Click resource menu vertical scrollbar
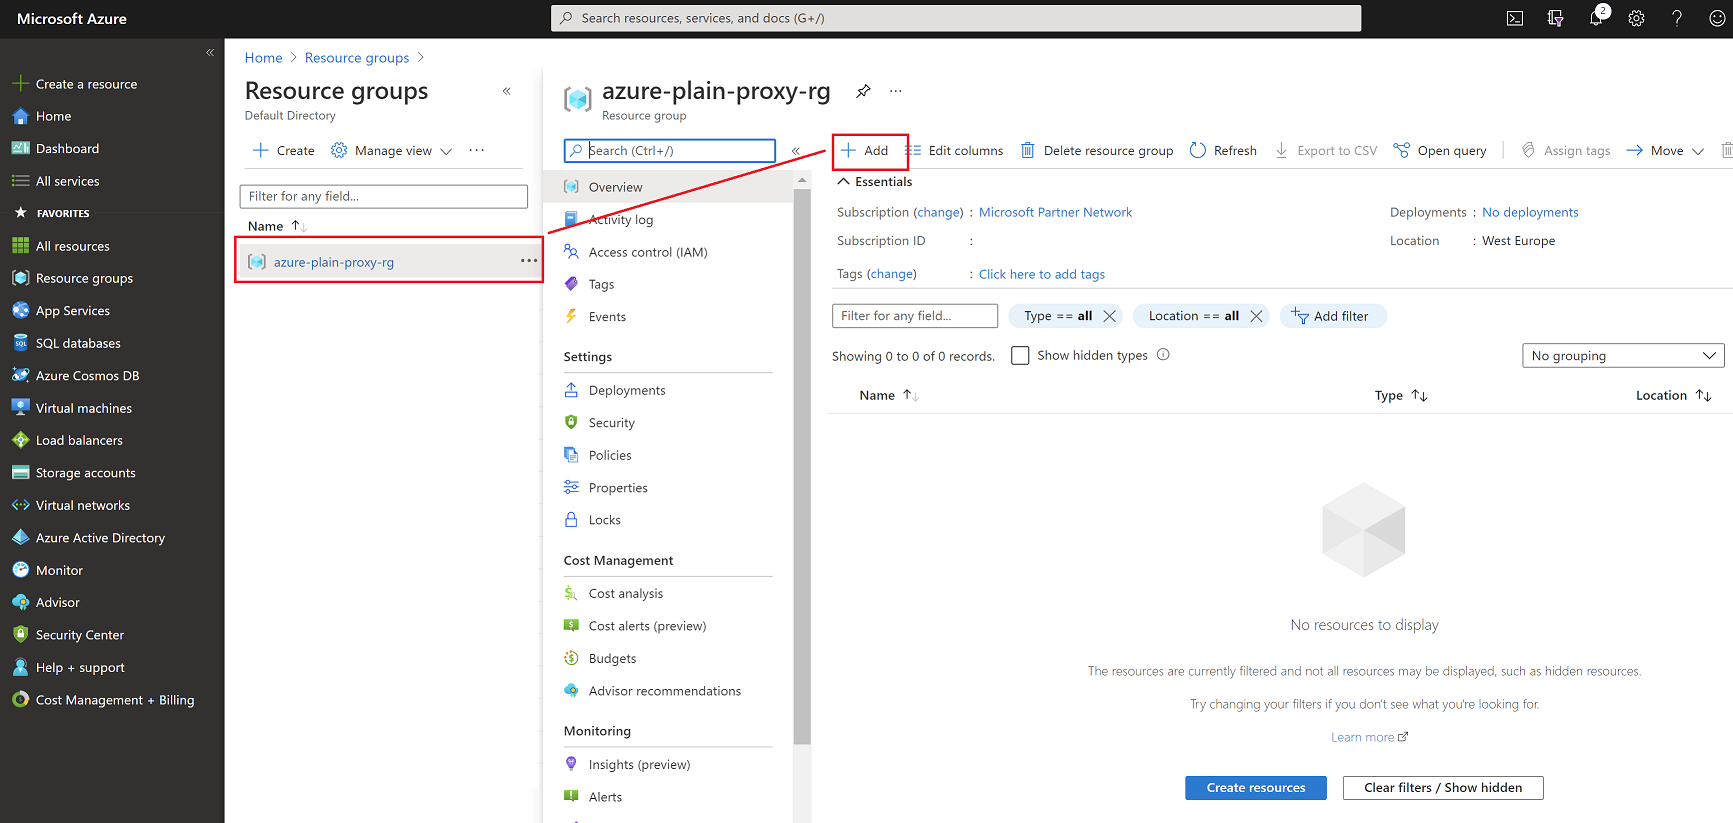1733x823 pixels. [x=801, y=465]
